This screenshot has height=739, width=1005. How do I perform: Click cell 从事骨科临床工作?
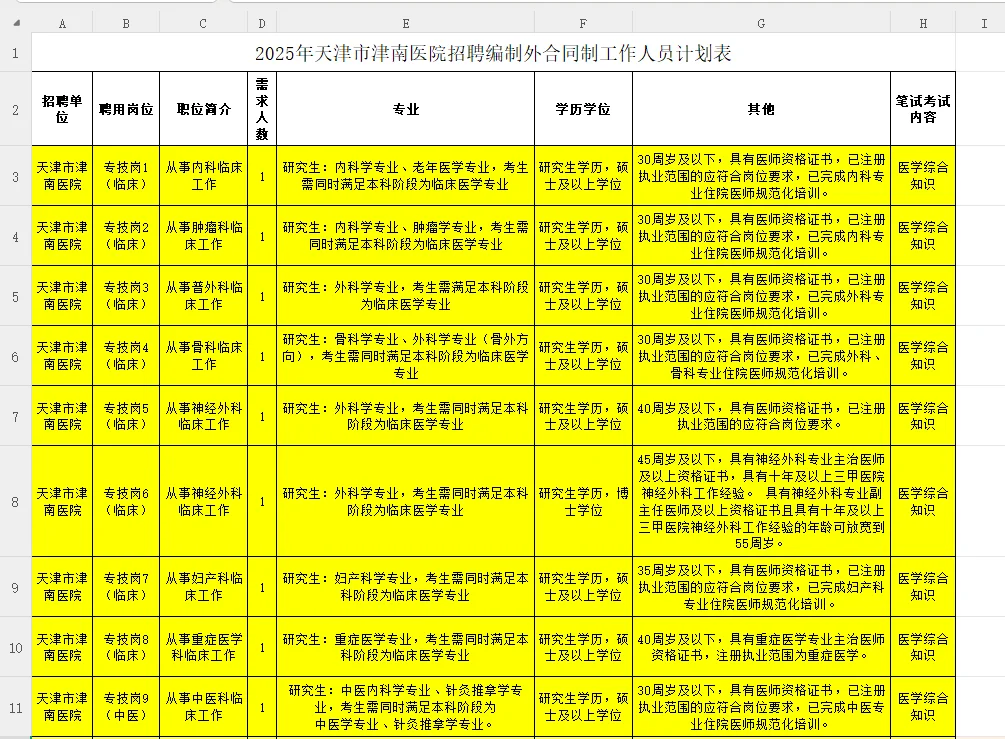tap(203, 356)
